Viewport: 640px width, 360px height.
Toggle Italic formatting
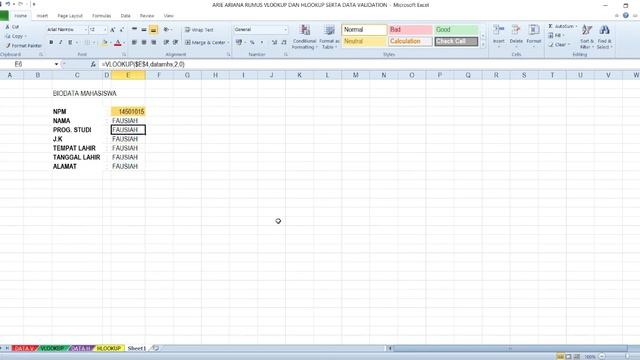coord(60,42)
